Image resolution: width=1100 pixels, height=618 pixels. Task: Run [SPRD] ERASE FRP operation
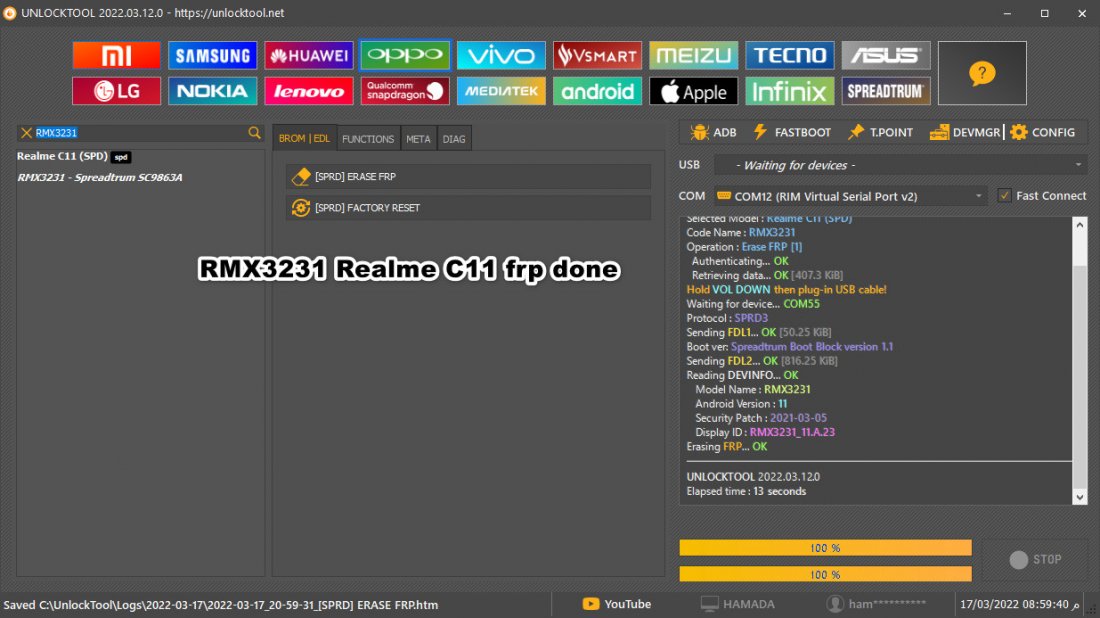point(468,177)
